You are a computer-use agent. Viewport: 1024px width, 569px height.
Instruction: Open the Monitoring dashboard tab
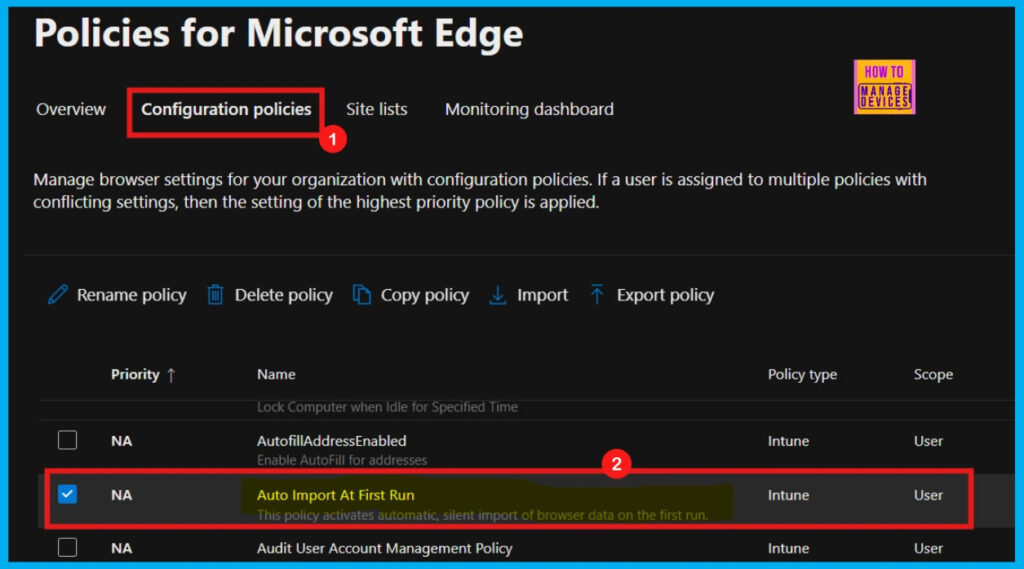click(x=529, y=109)
